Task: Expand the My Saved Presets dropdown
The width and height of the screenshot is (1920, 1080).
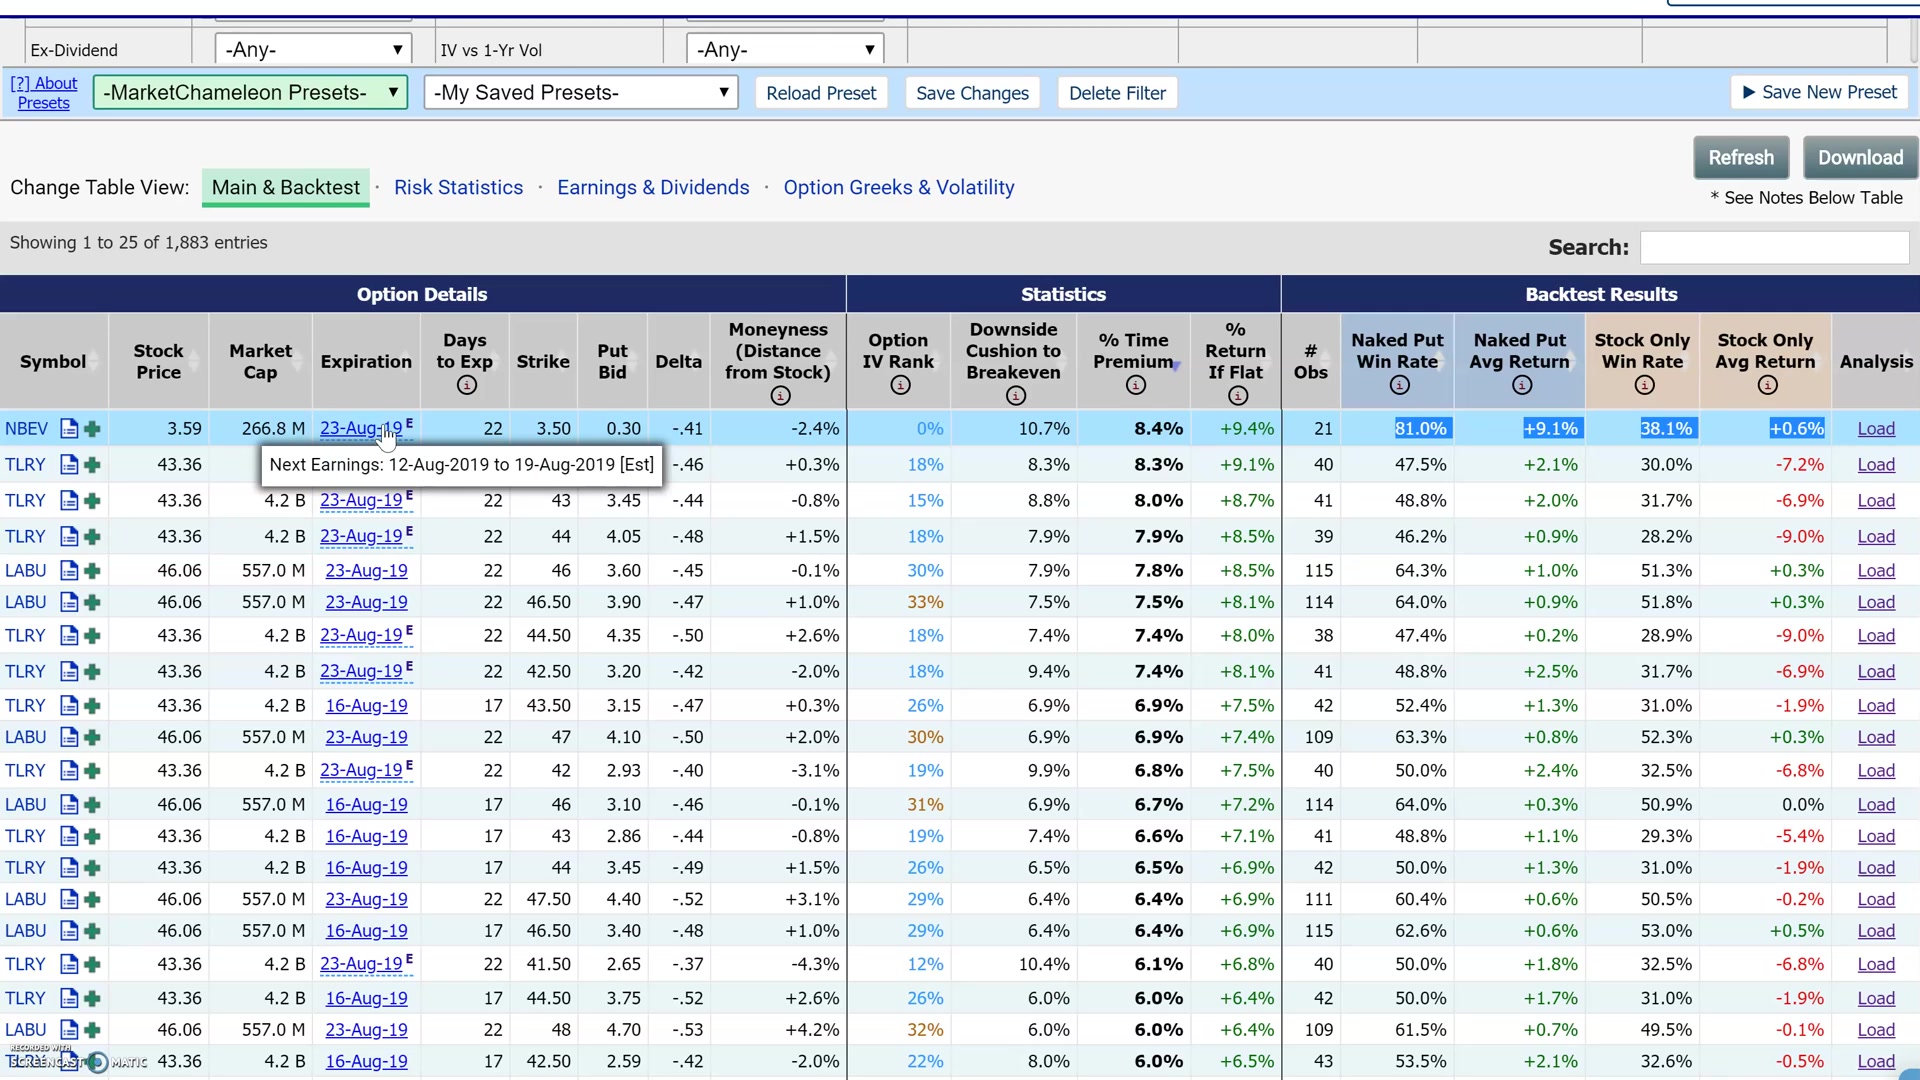Action: [581, 93]
